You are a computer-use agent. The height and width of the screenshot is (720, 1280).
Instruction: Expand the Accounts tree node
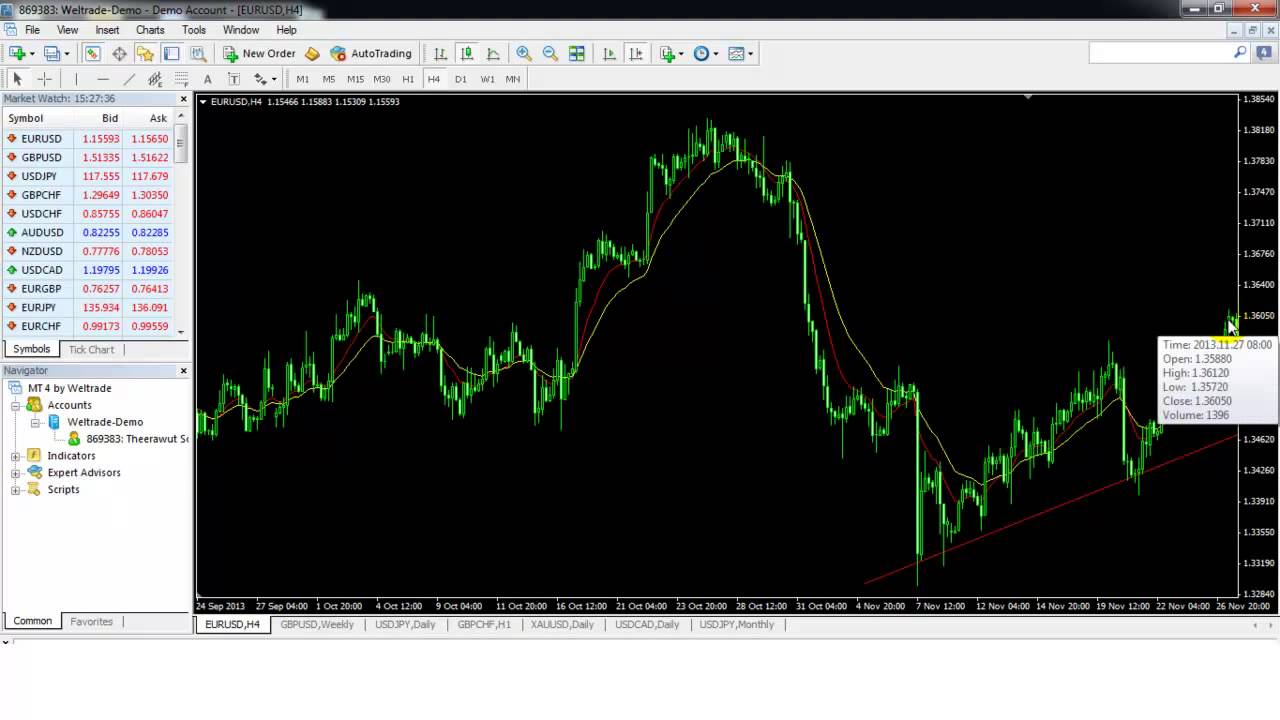(16, 405)
